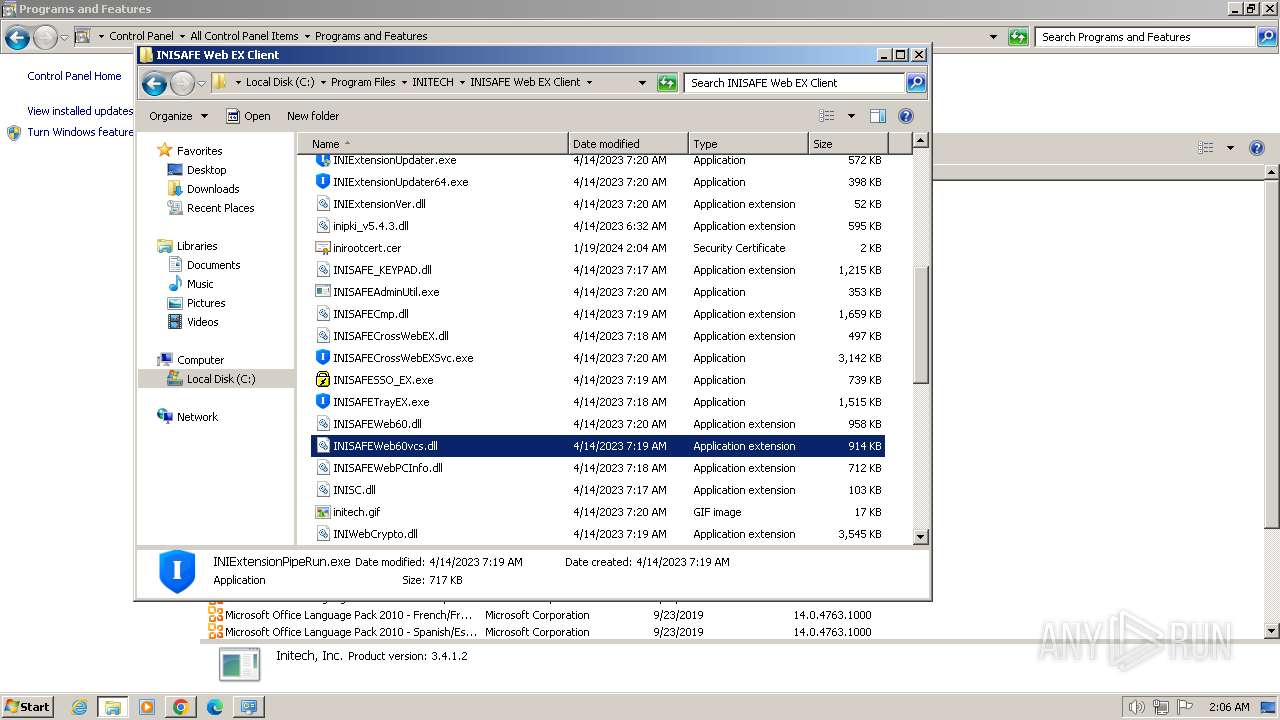Click the Search INISAFE Web EX Client field

coord(795,83)
